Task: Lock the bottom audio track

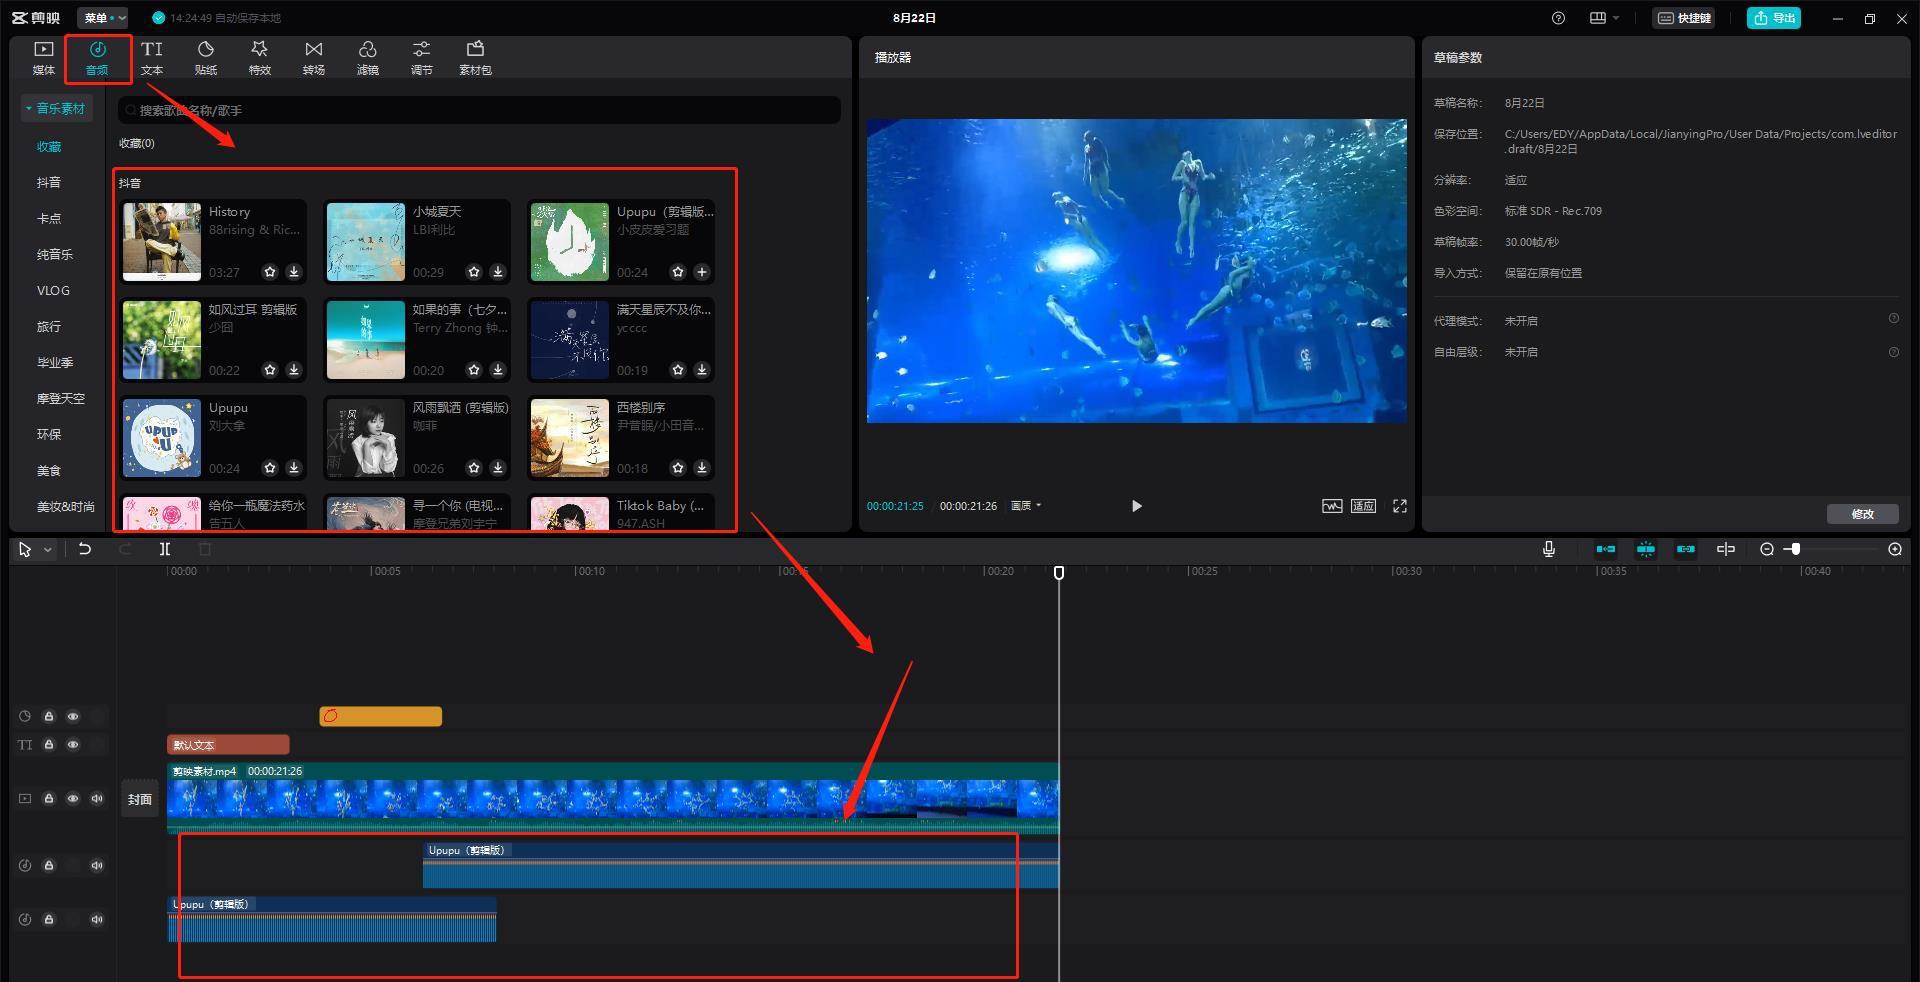Action: click(x=49, y=920)
